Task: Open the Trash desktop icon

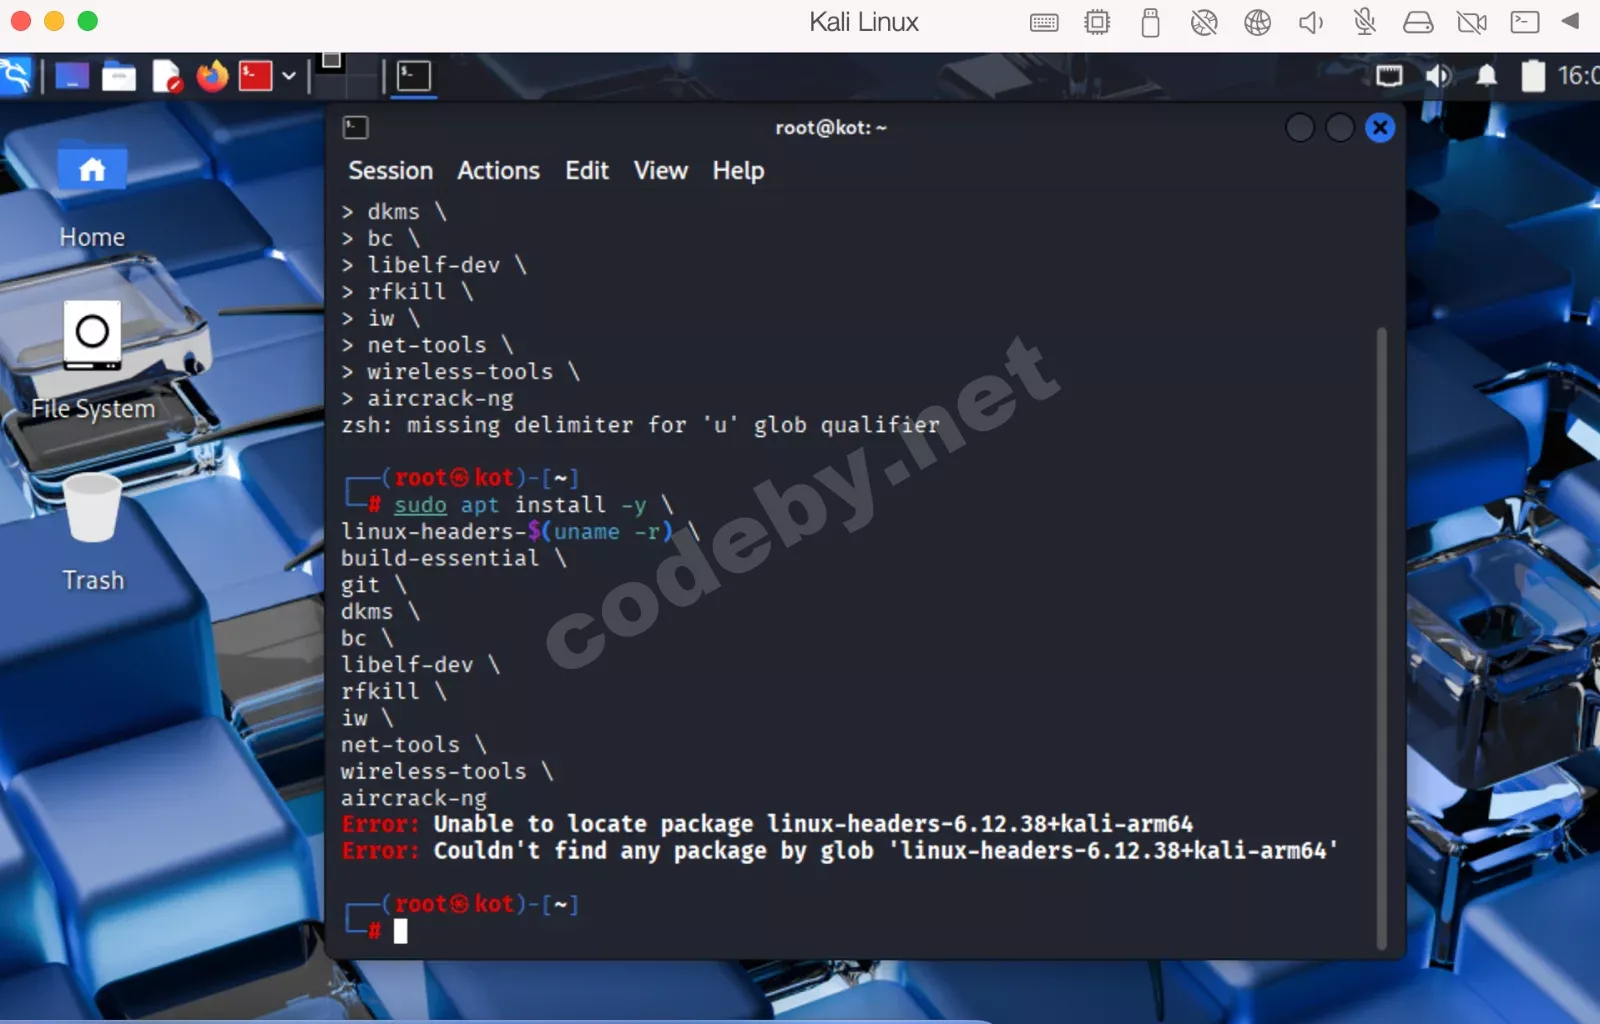Action: 93,534
